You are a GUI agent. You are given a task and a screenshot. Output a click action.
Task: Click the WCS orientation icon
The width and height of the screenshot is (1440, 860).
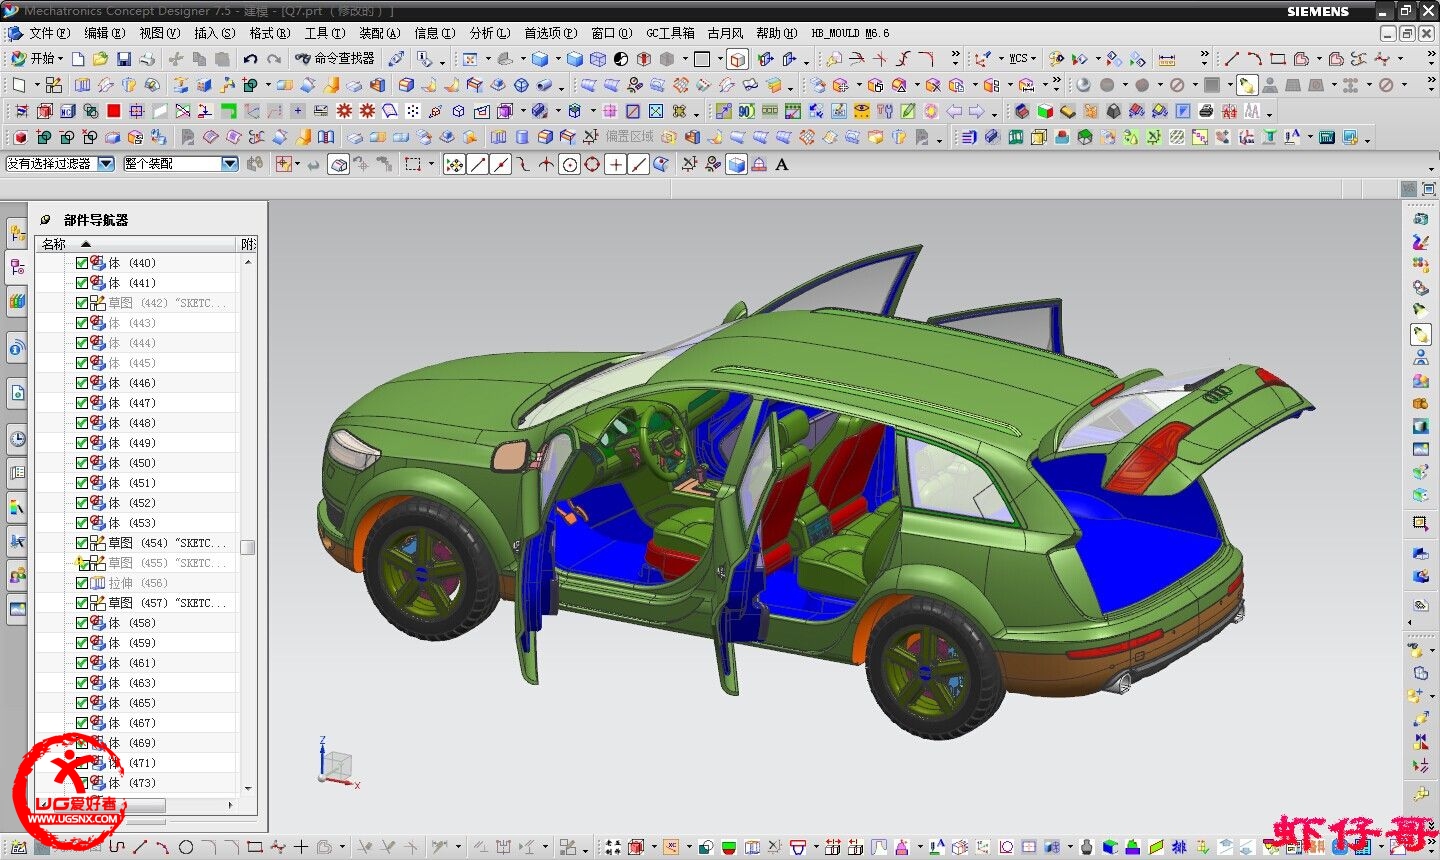point(983,59)
